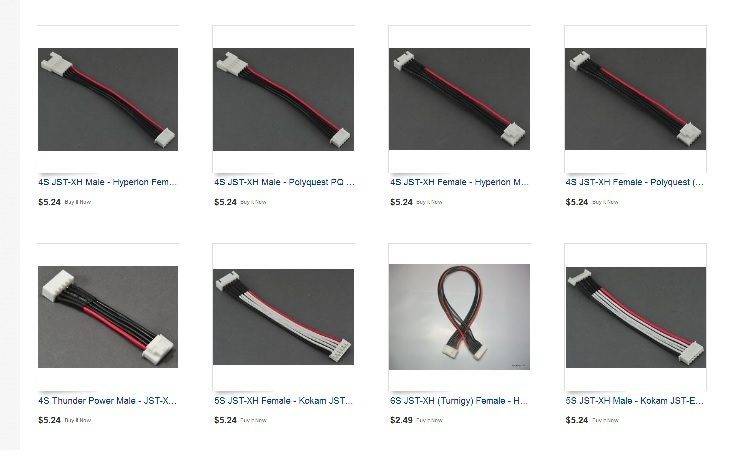The image size is (740, 458).
Task: Open the 4S JST-XH Male Hyperion cable photo
Action: [x=108, y=99]
